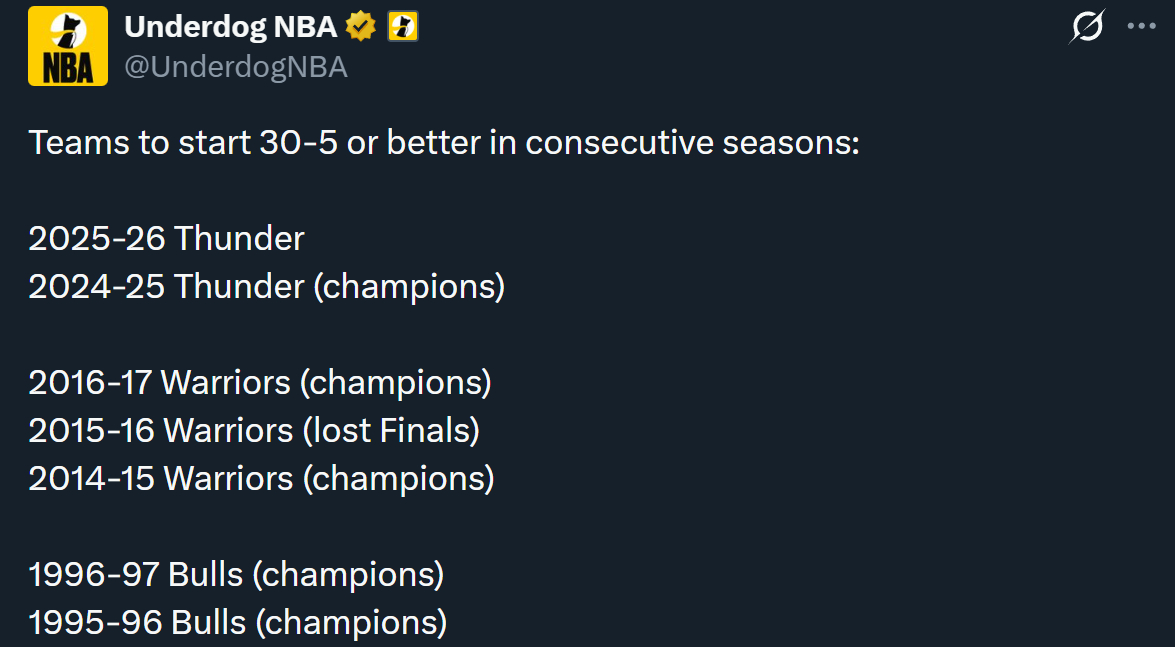1175x647 pixels.
Task: Click the '2014-15 Warriors' text
Action: pyautogui.click(x=160, y=479)
